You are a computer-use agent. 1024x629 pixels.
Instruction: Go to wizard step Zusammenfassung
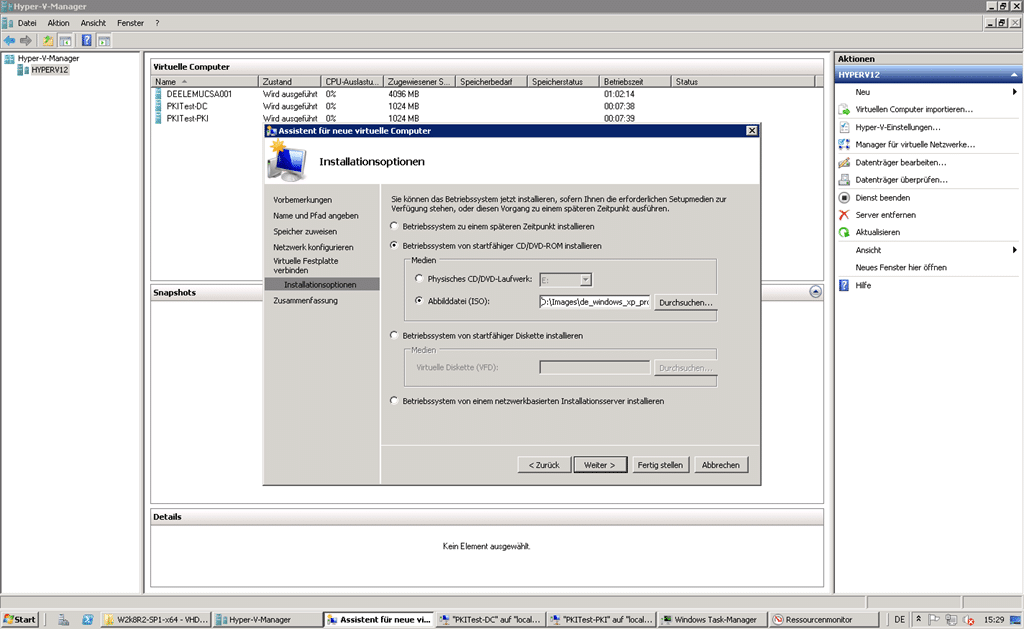[306, 300]
